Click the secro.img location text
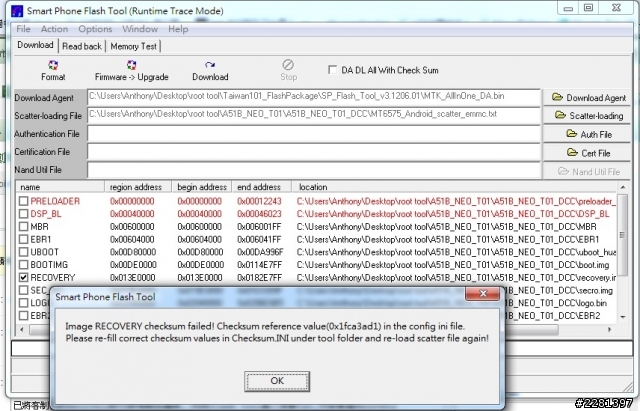Viewport: 640px width, 411px height. [x=559, y=290]
